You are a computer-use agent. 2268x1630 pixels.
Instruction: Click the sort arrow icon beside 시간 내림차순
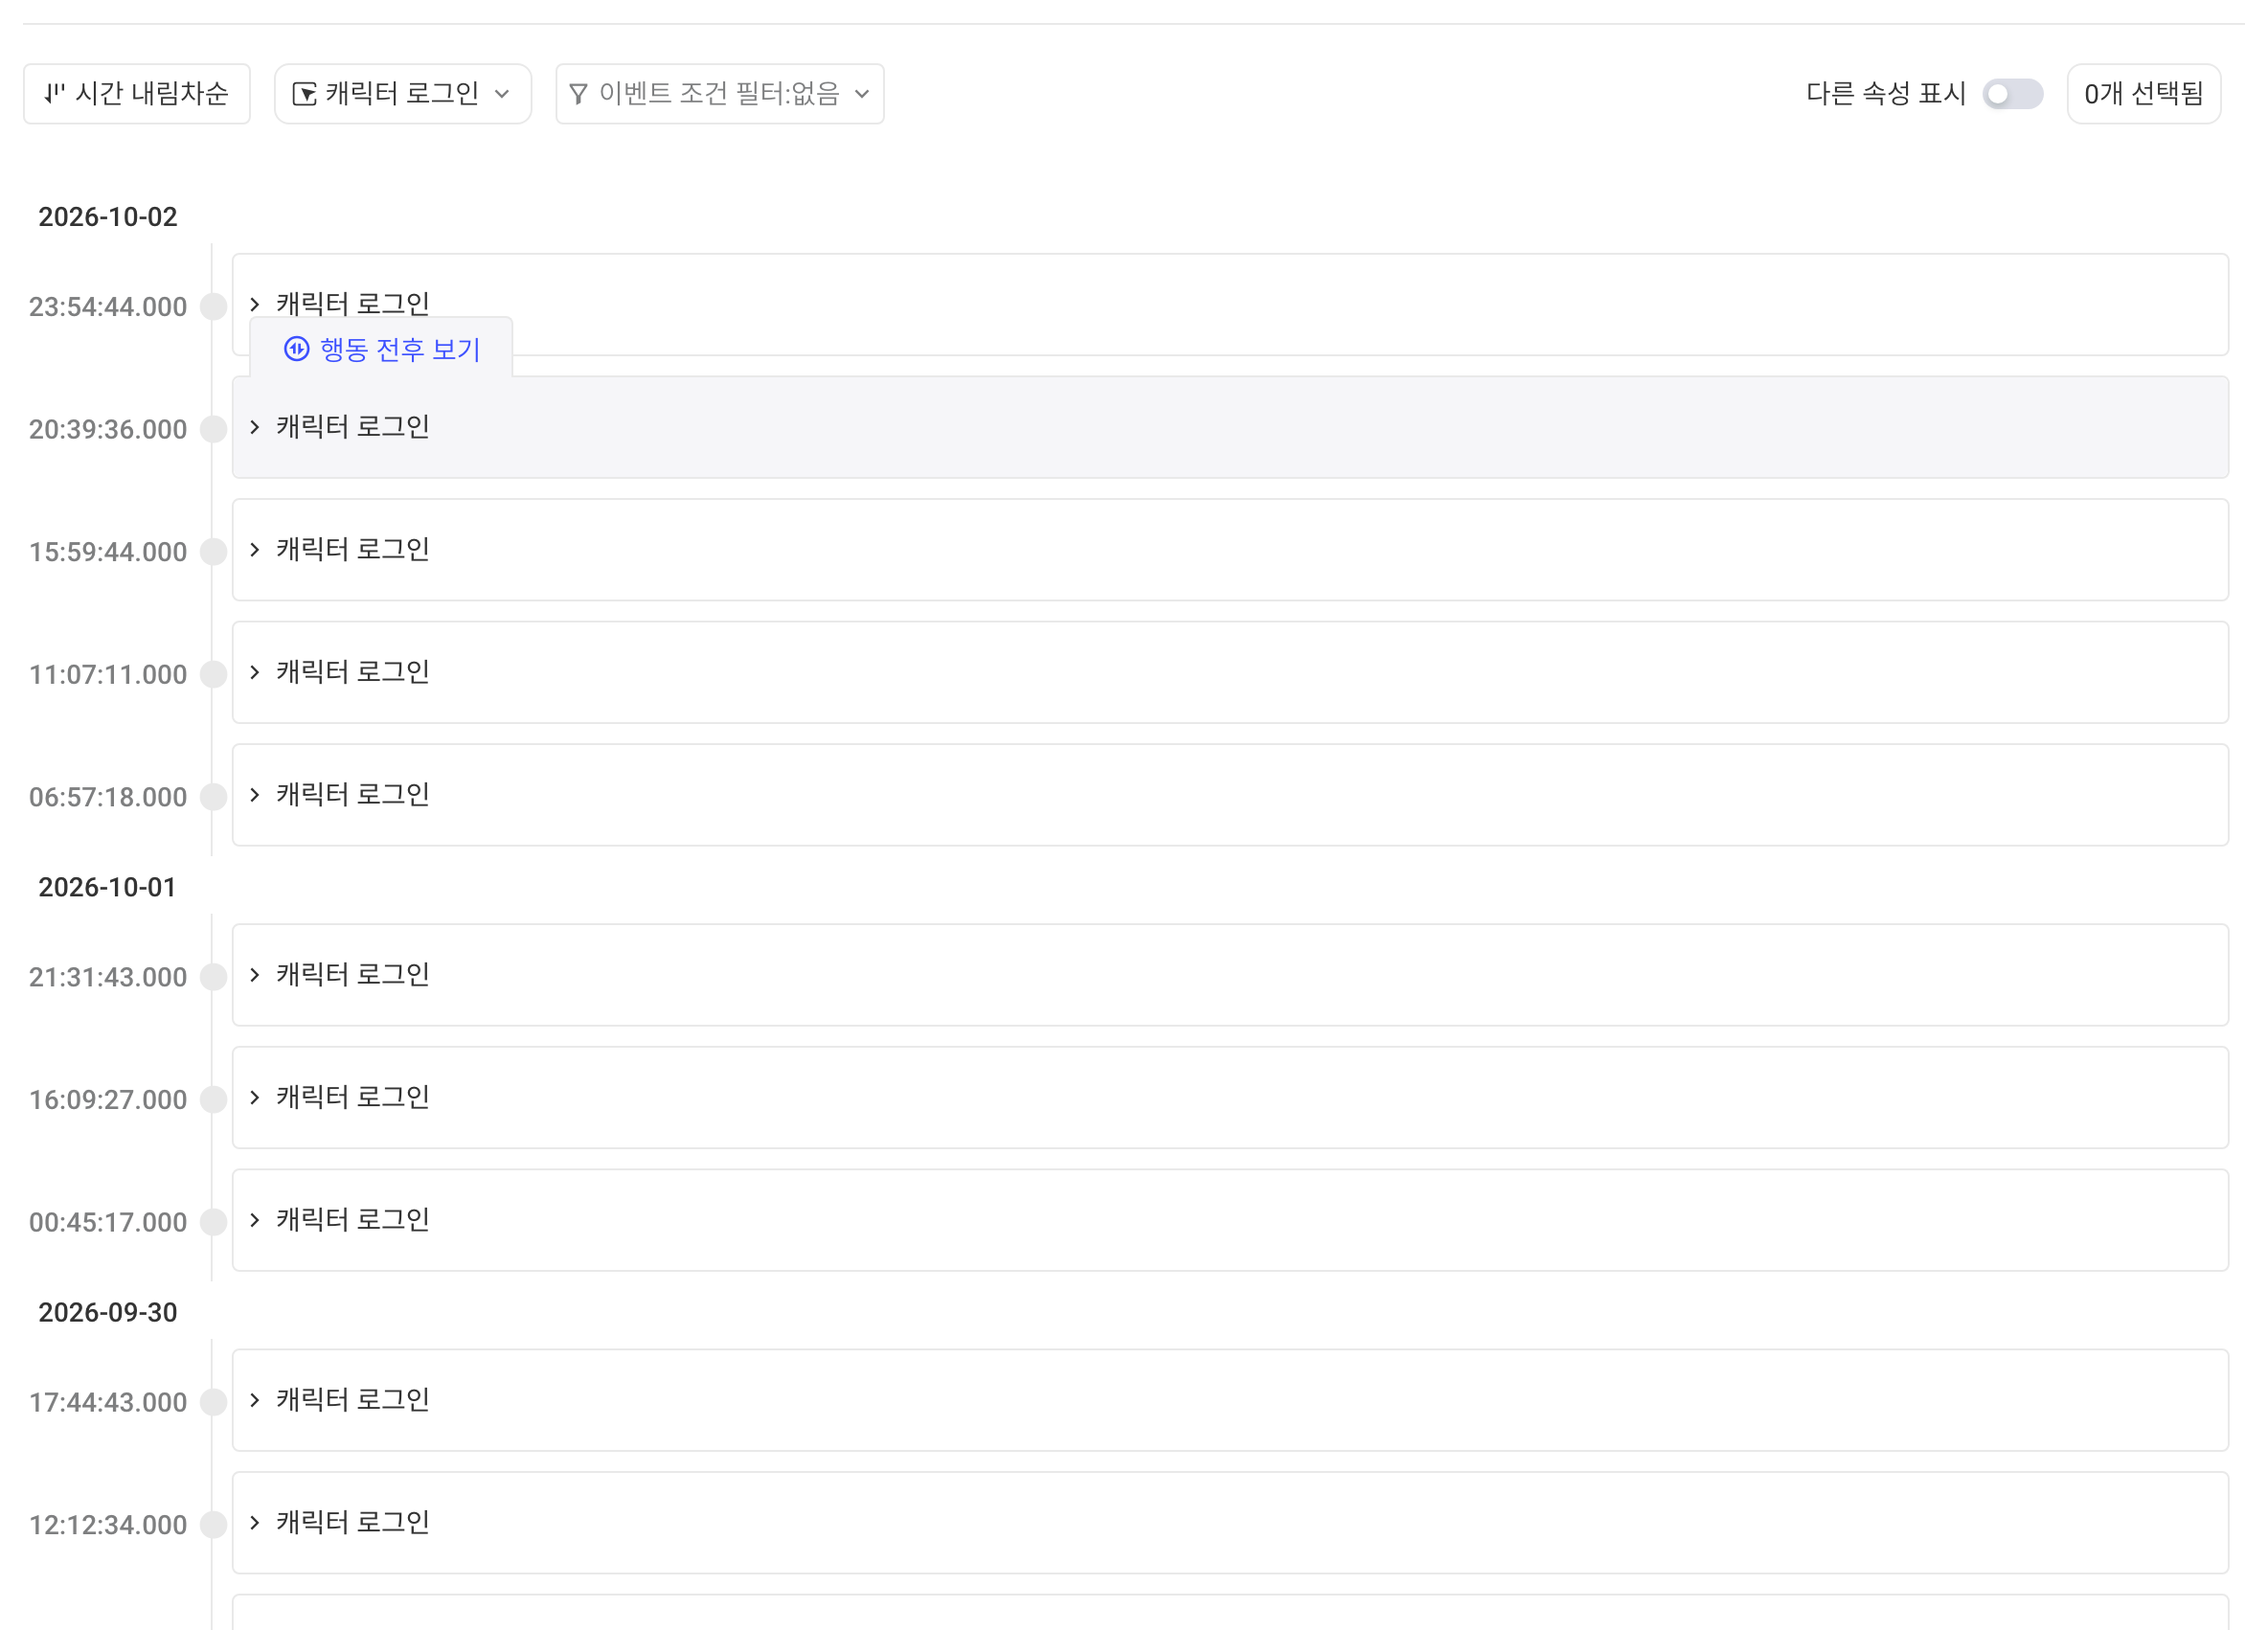tap(54, 94)
